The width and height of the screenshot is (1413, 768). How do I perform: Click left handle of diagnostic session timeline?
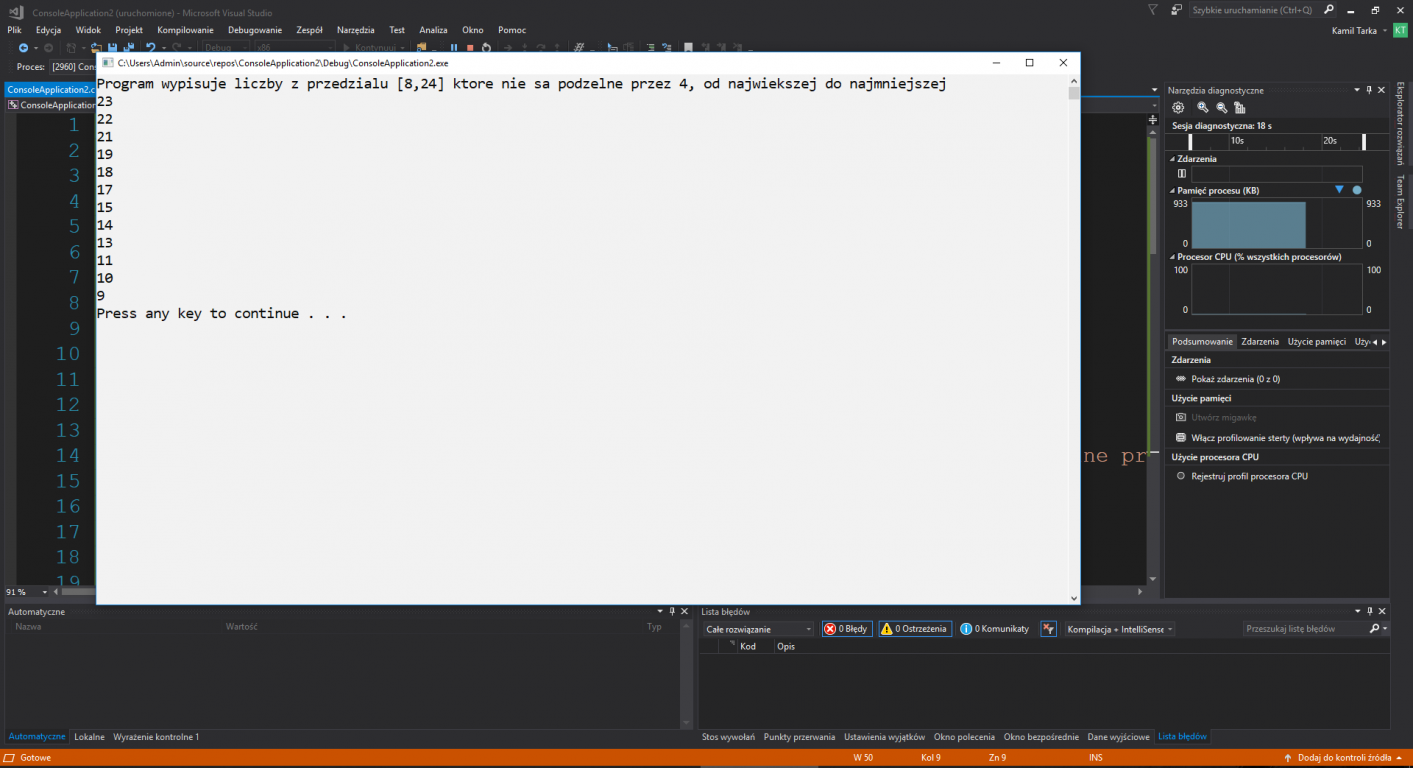[1190, 142]
